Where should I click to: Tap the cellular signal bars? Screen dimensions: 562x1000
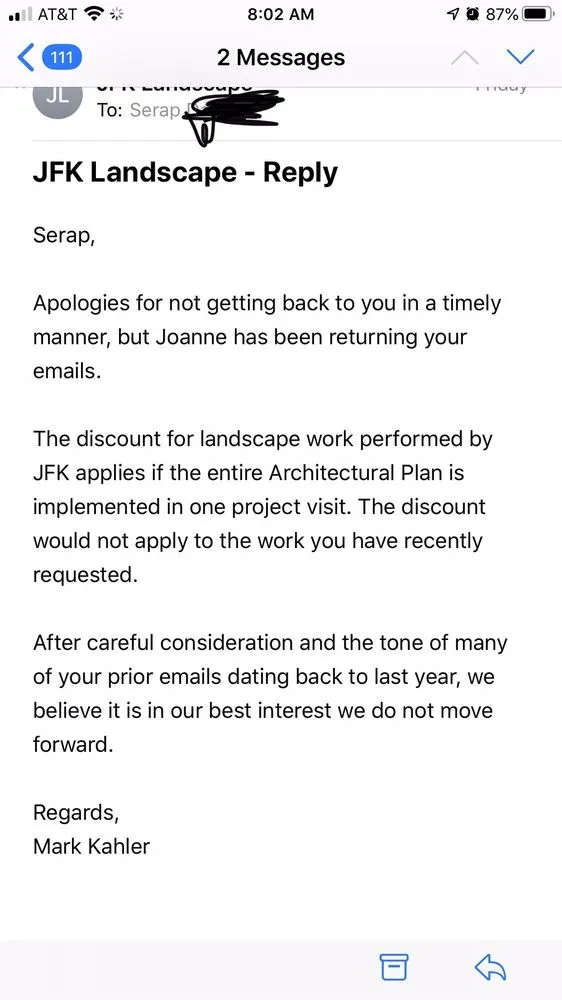pos(20,14)
